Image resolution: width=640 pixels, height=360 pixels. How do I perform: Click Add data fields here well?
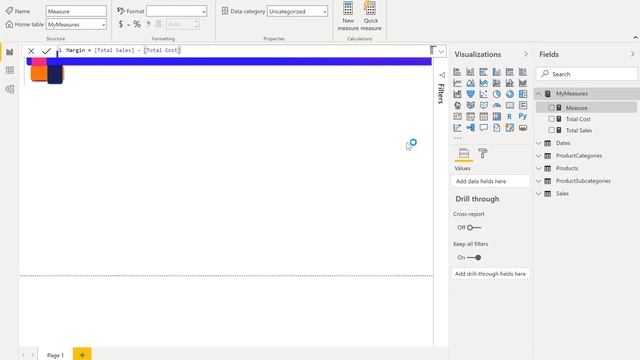(491, 181)
